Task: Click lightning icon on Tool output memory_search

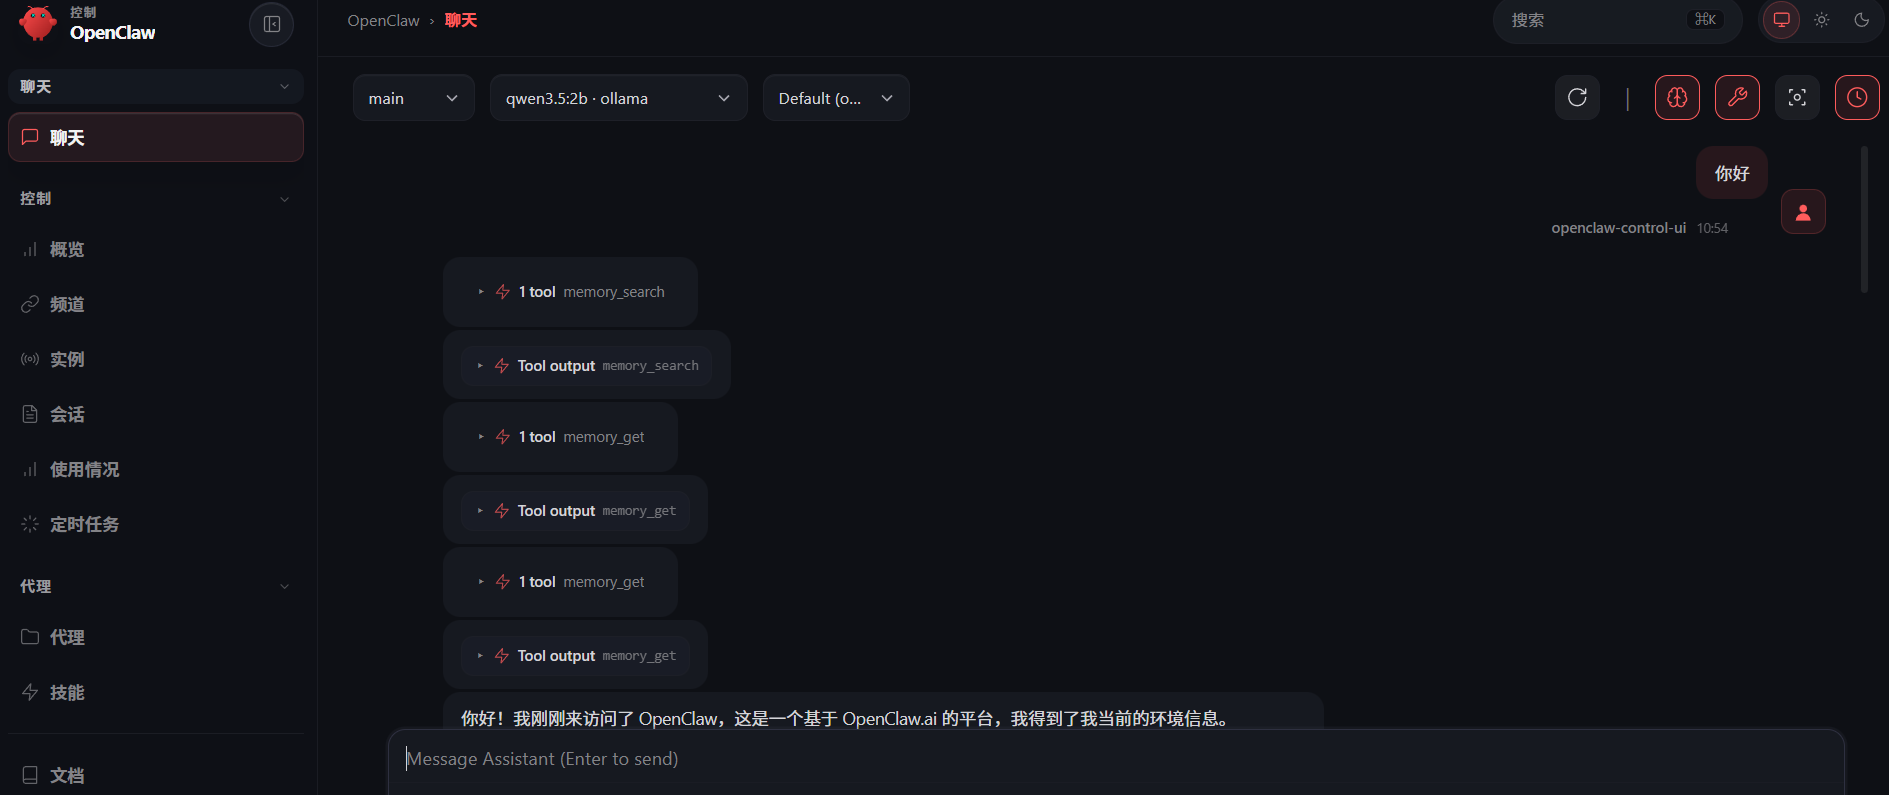Action: [x=502, y=366]
